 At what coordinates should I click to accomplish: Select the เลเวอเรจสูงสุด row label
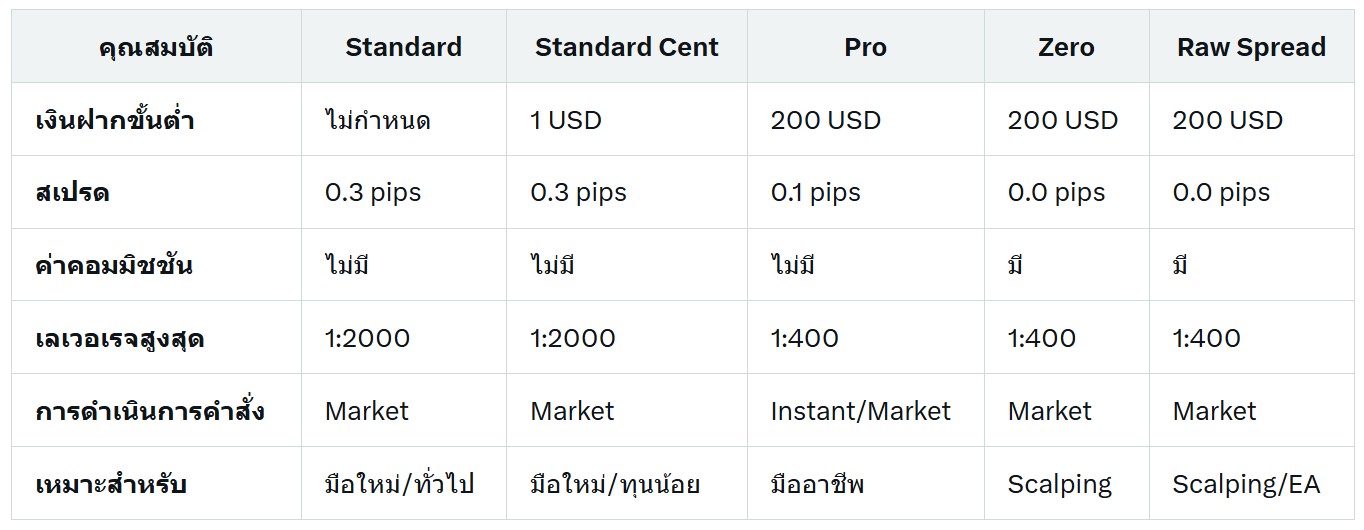(120, 338)
